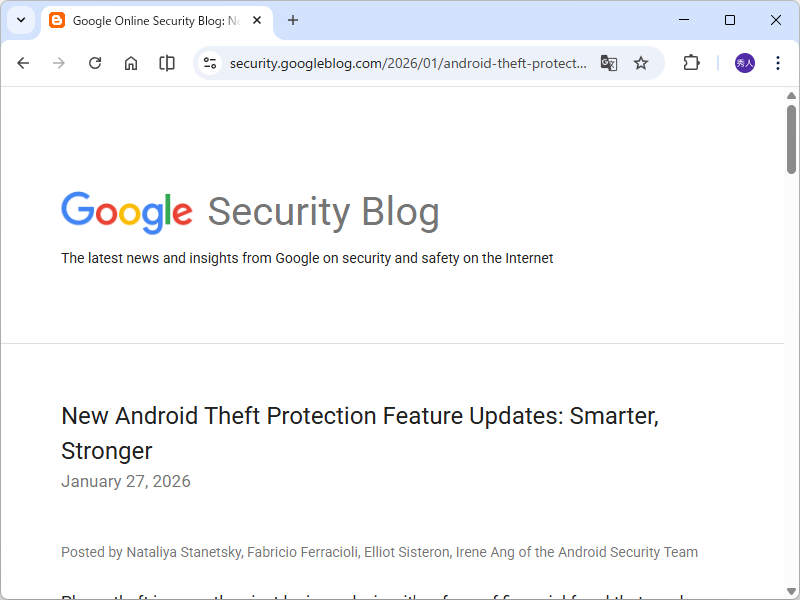This screenshot has width=800, height=600.
Task: Go back using the back arrow
Action: tap(23, 62)
